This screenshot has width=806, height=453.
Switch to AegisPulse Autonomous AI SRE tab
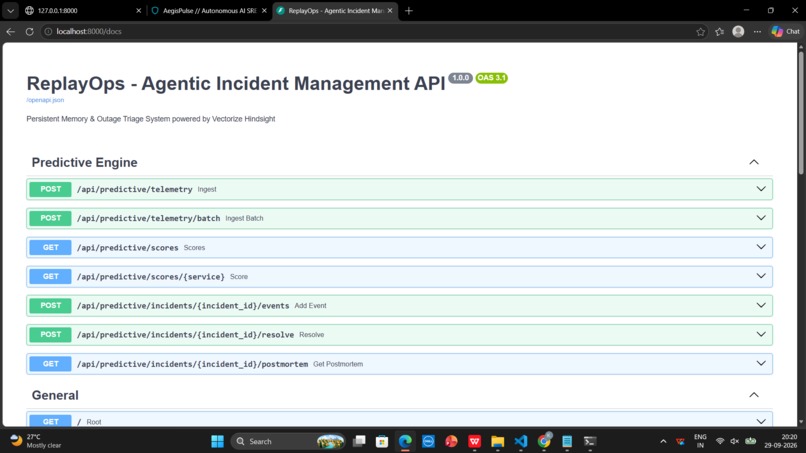pyautogui.click(x=208, y=10)
